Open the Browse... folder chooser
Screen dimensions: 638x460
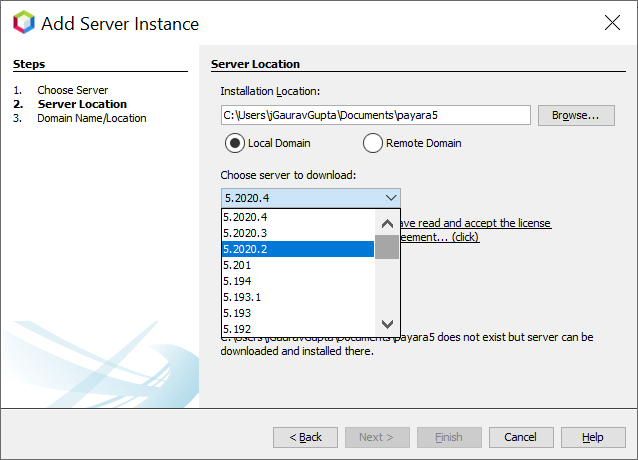click(576, 116)
